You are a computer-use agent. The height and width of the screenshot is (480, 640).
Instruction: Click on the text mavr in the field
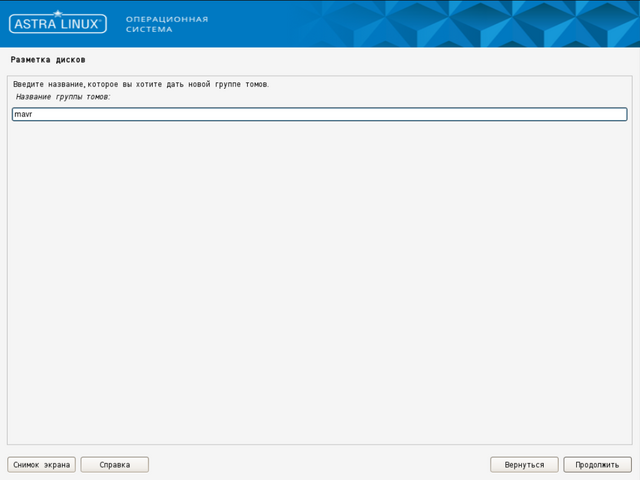click(23, 115)
